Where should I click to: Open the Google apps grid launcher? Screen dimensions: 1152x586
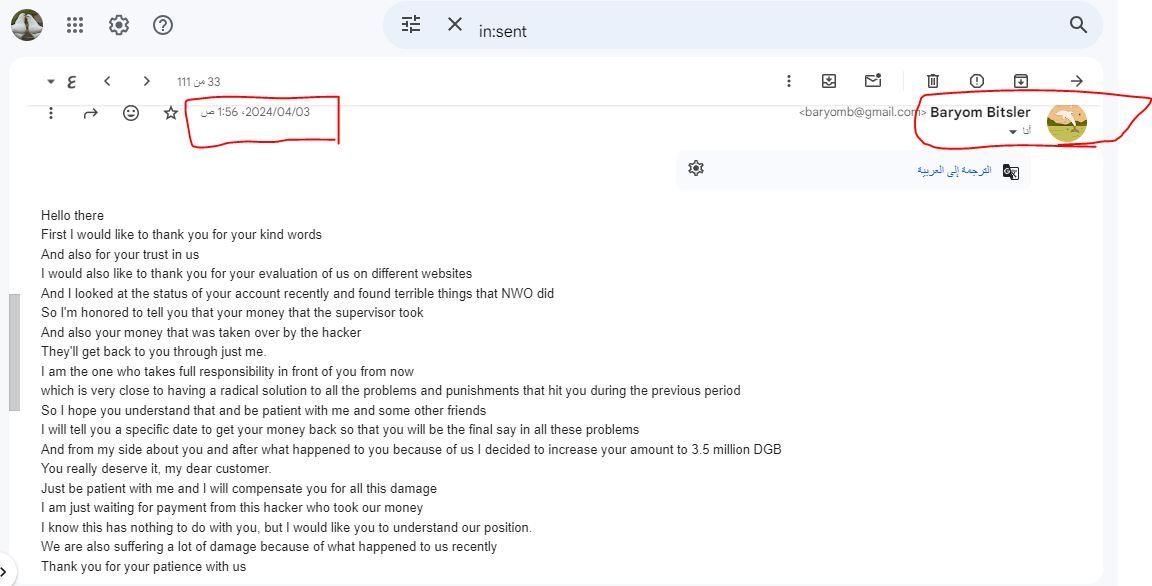[75, 25]
